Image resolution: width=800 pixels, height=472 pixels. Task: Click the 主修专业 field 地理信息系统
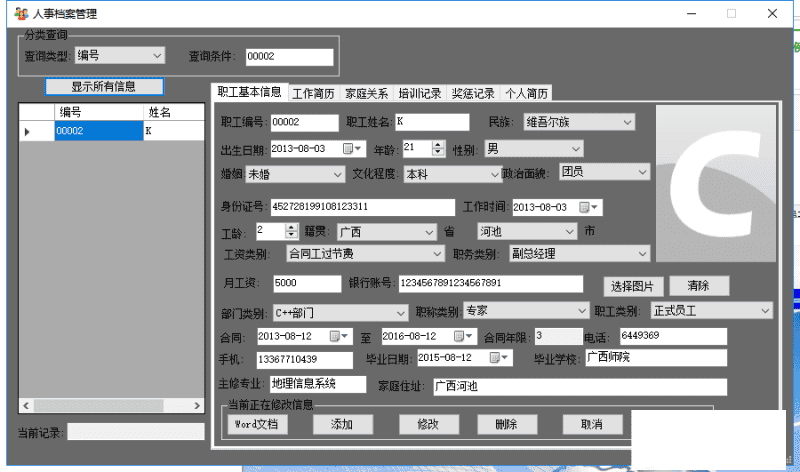(x=318, y=384)
